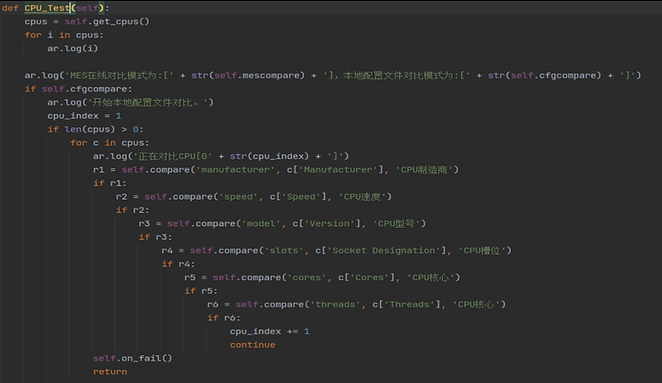Click the 'cores' string in r5 compare
This screenshot has height=383, width=662.
click(307, 278)
